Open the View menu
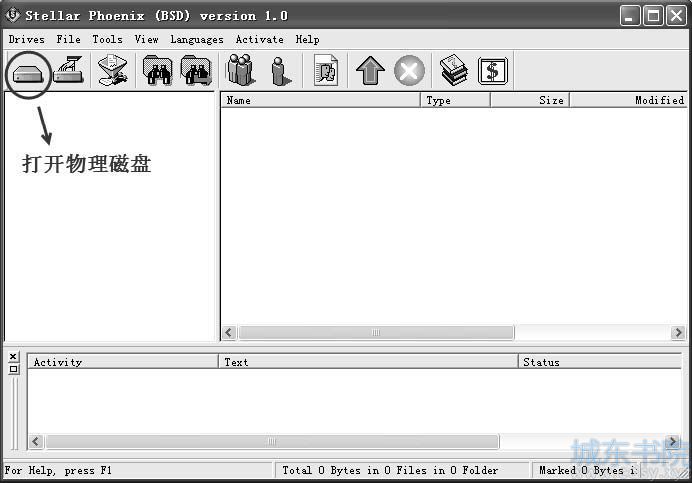 pos(147,39)
